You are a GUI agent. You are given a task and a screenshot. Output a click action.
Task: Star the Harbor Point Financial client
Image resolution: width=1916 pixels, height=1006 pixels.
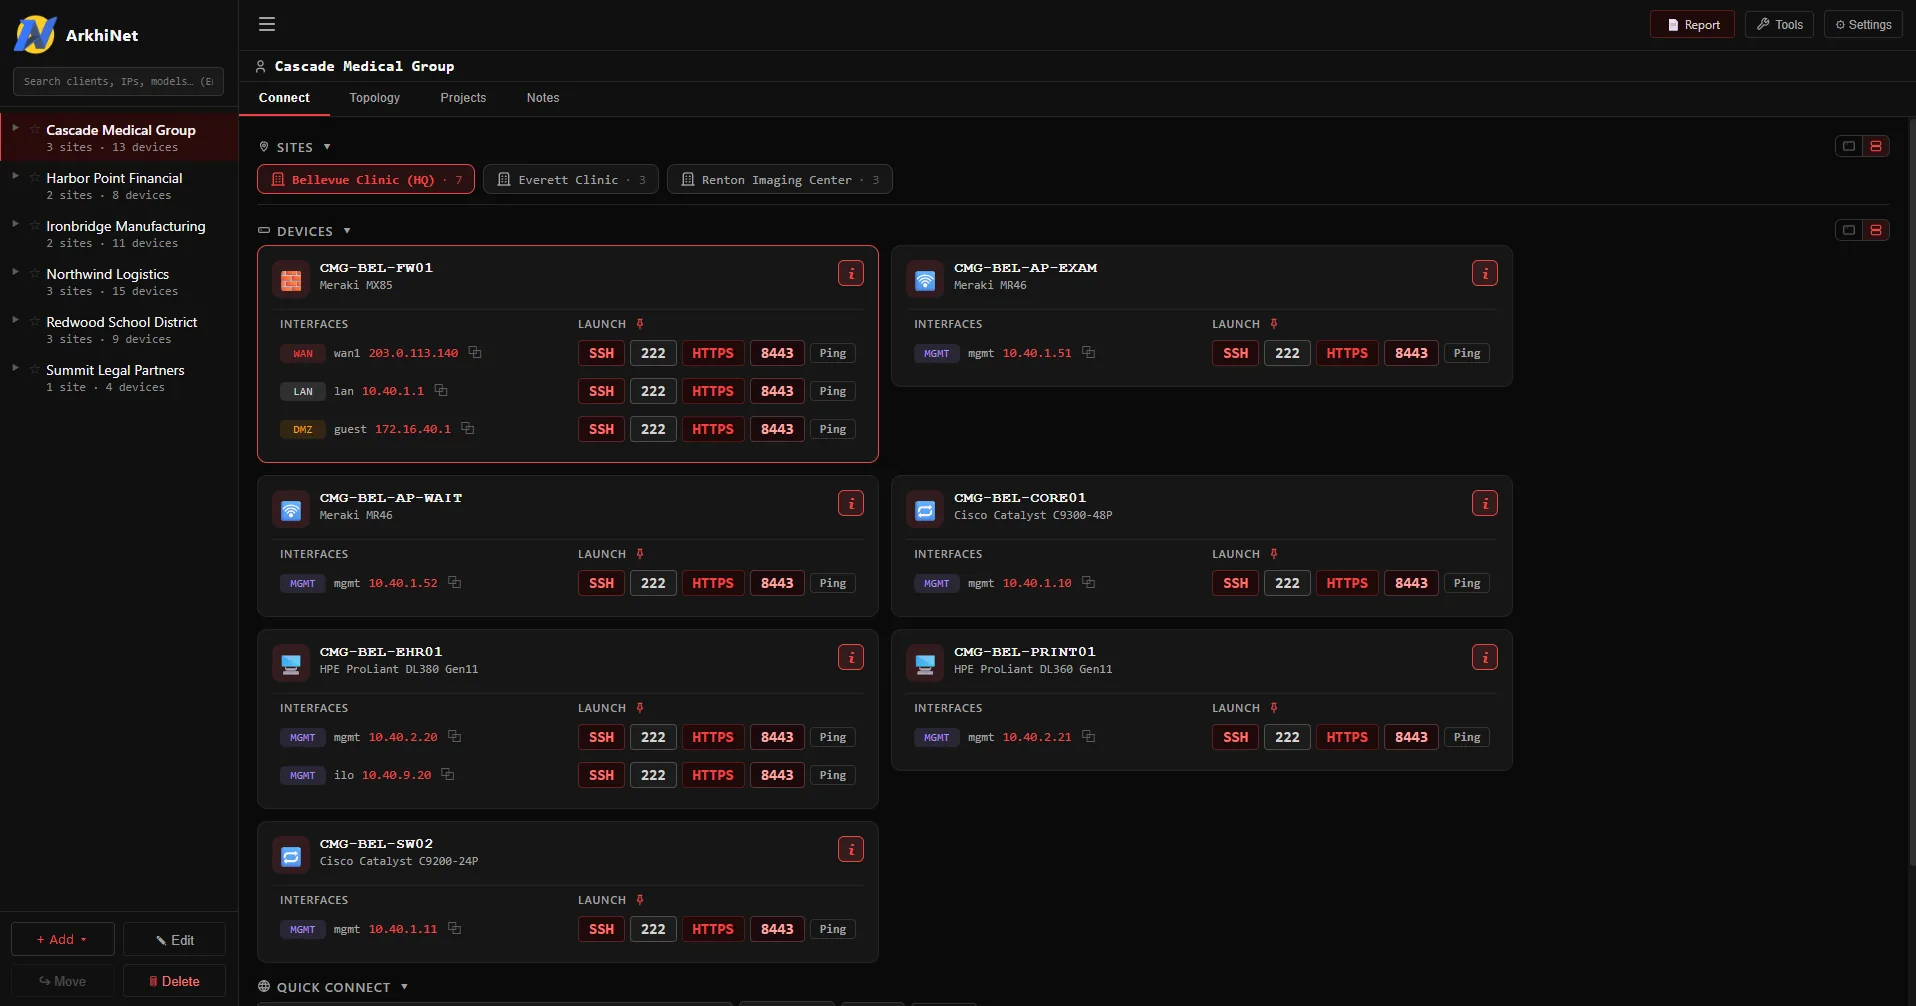pos(35,178)
